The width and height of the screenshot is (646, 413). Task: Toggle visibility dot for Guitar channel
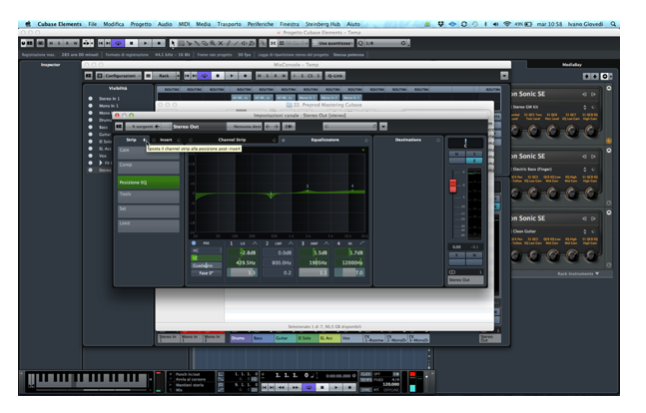pos(91,134)
